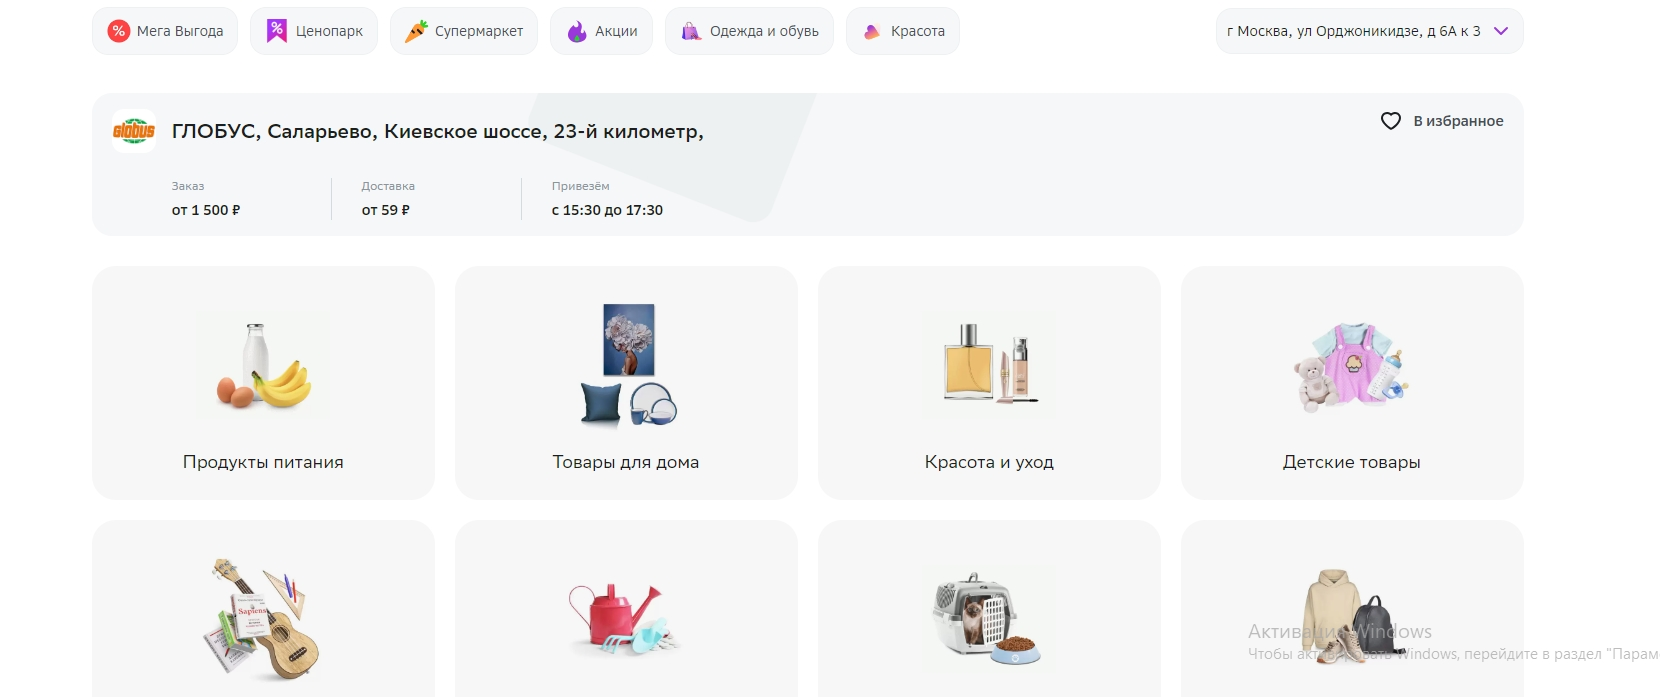Click the purple Ценопарк tag icon

[x=277, y=31]
